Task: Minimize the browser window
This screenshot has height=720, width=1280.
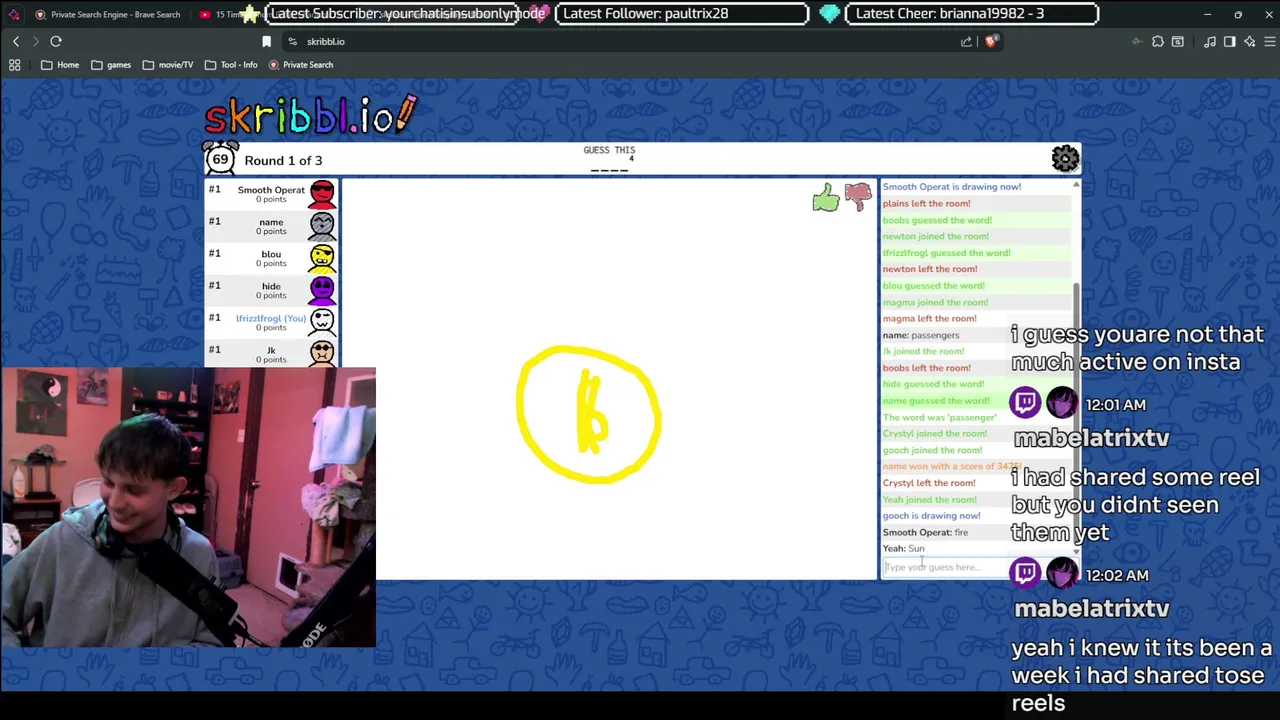Action: [1207, 14]
